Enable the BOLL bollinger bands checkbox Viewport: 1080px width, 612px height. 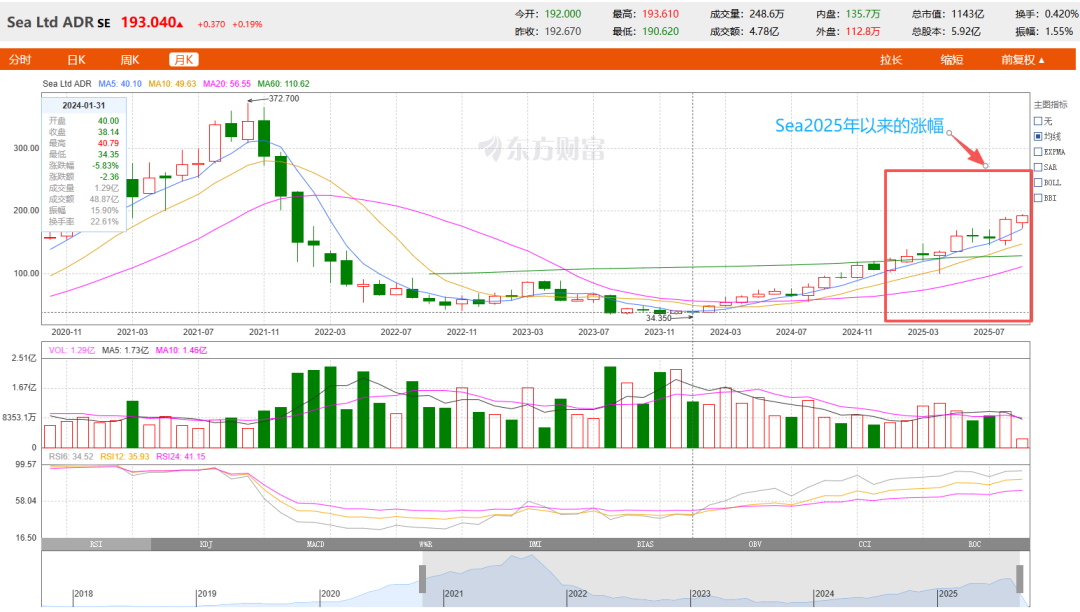(1038, 182)
